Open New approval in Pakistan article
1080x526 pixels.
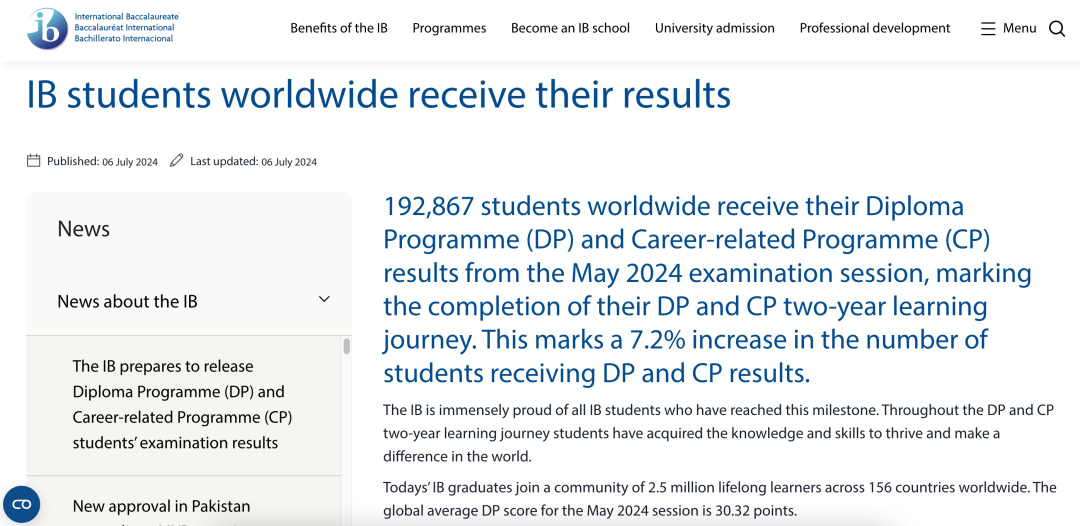coord(161,507)
